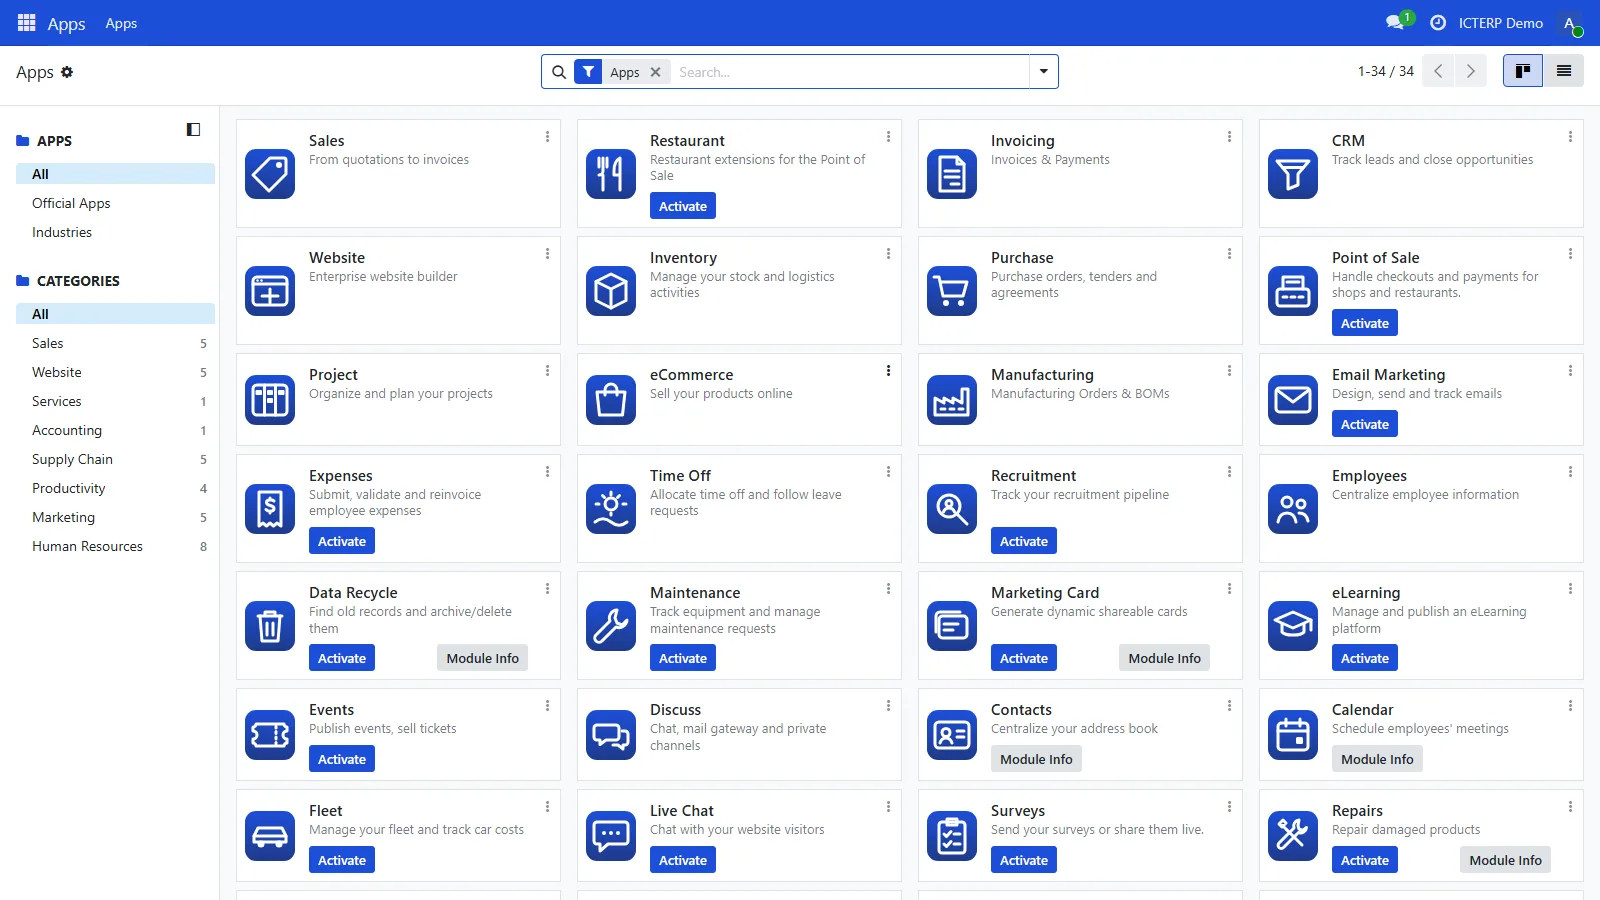Click the Manufacturing factory icon
This screenshot has height=900, width=1600.
[x=952, y=400]
